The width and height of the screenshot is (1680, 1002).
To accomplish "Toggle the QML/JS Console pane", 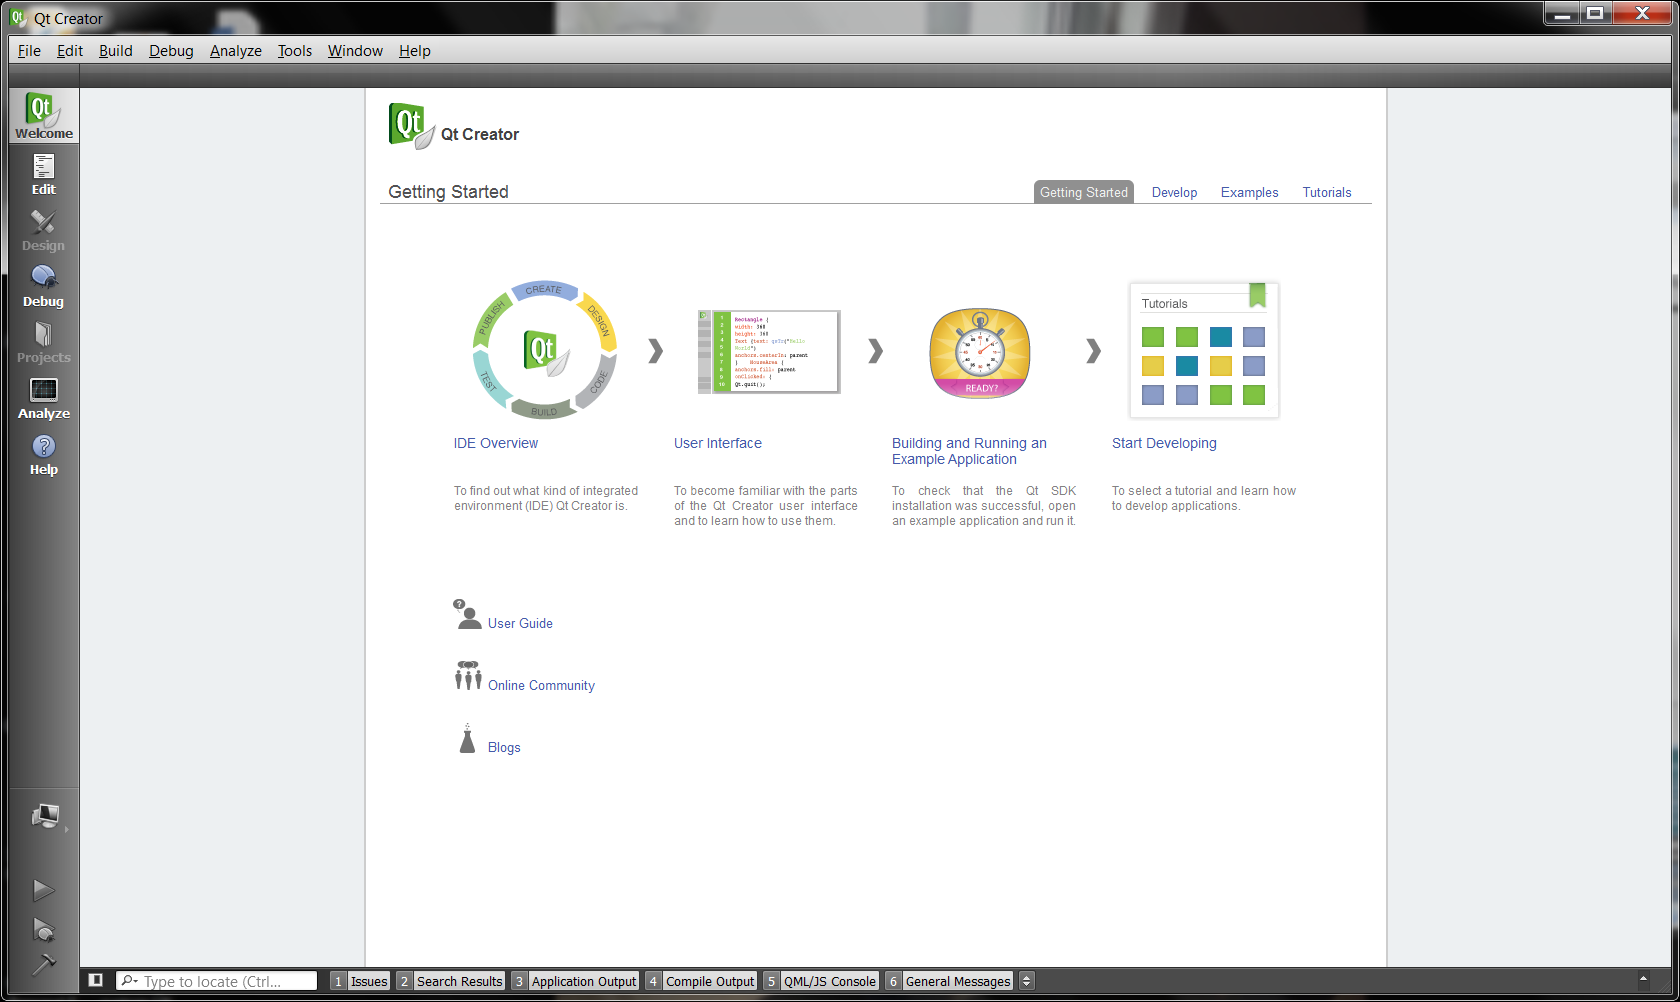I will pos(821,981).
